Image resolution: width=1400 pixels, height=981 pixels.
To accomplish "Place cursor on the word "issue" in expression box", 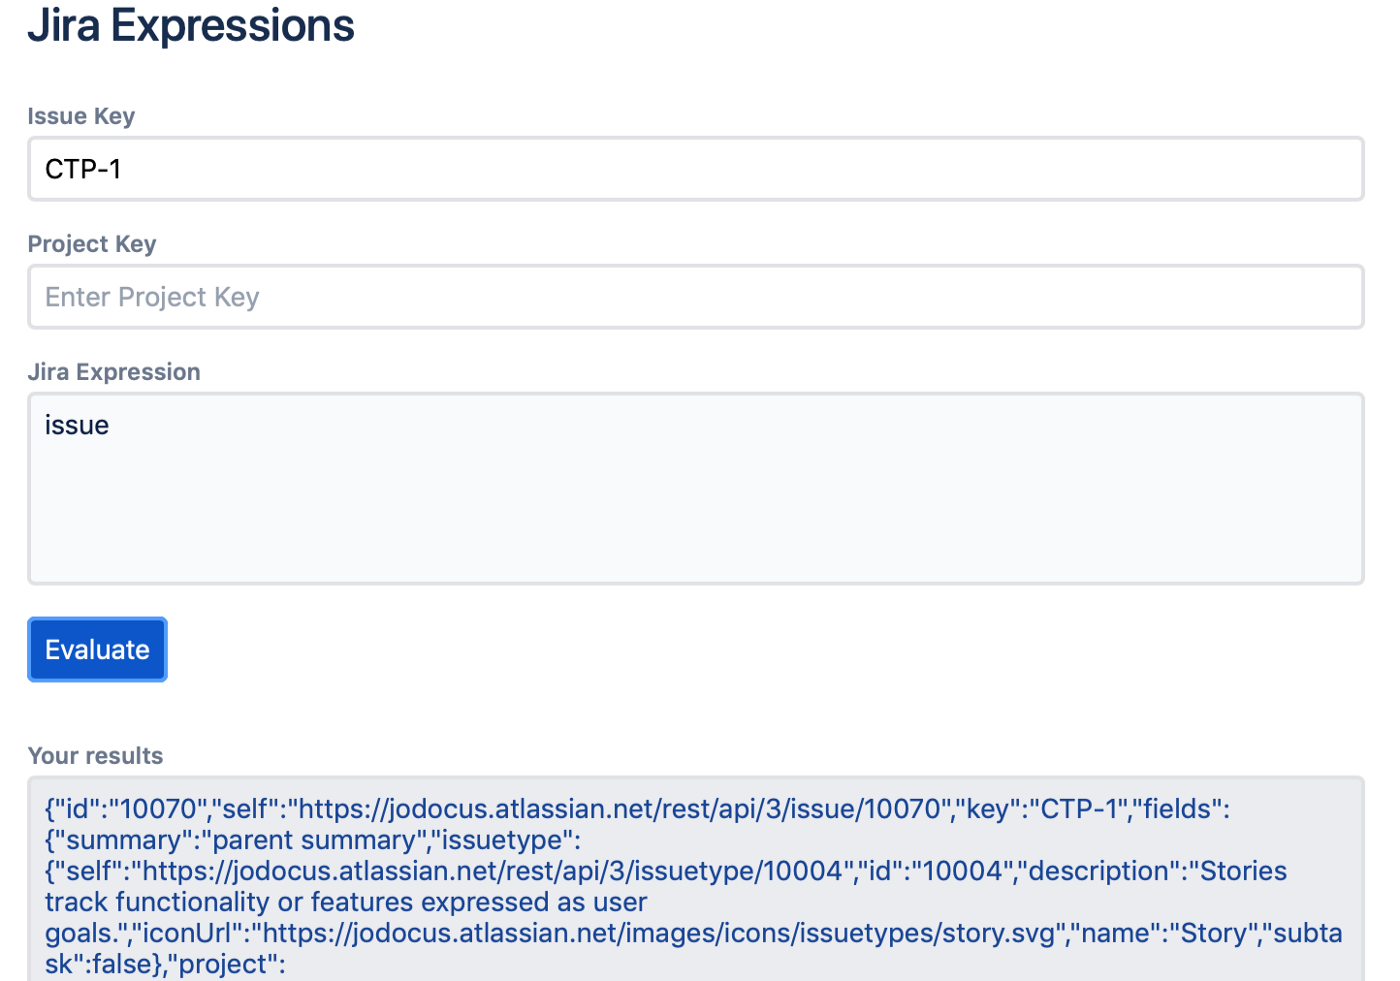I will click(77, 426).
